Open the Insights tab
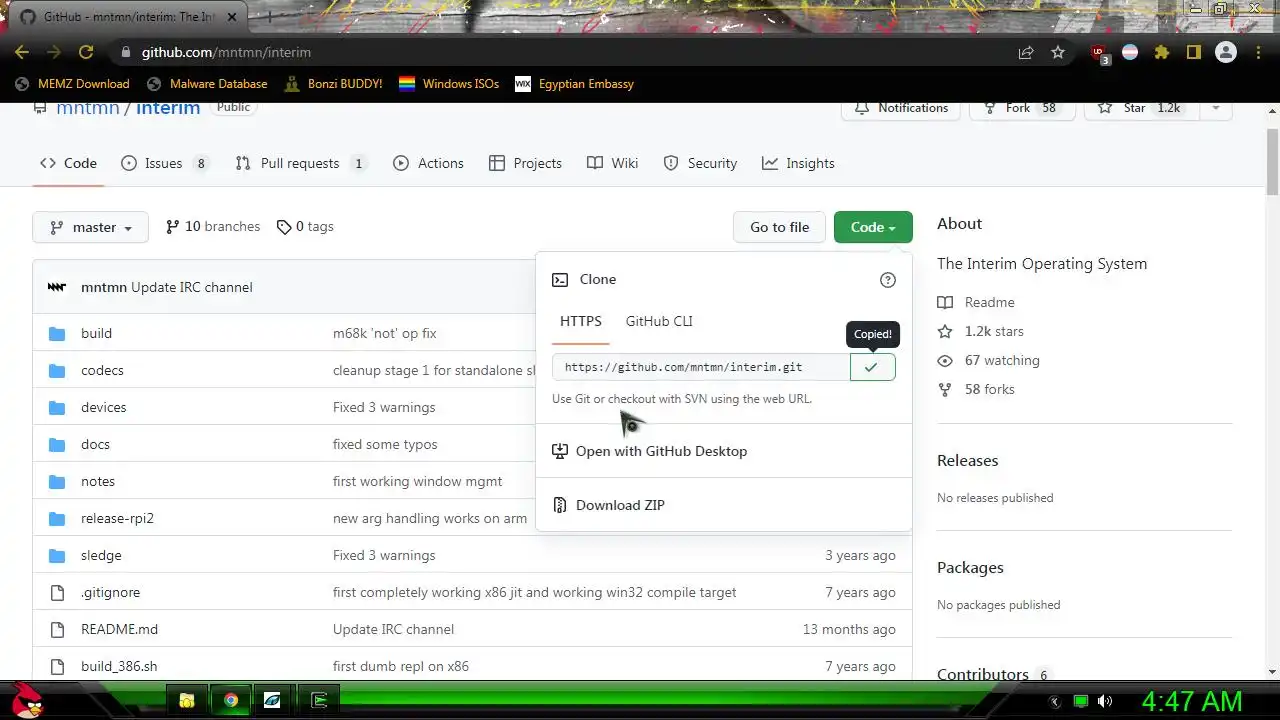The image size is (1280, 720). 798,163
